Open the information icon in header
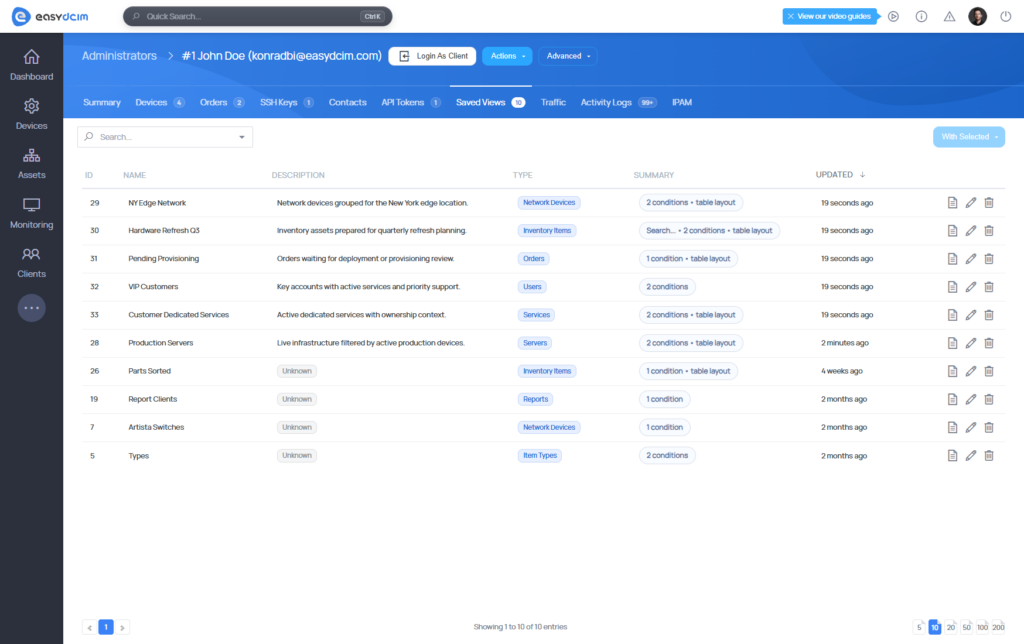The width and height of the screenshot is (1024, 644). click(921, 16)
